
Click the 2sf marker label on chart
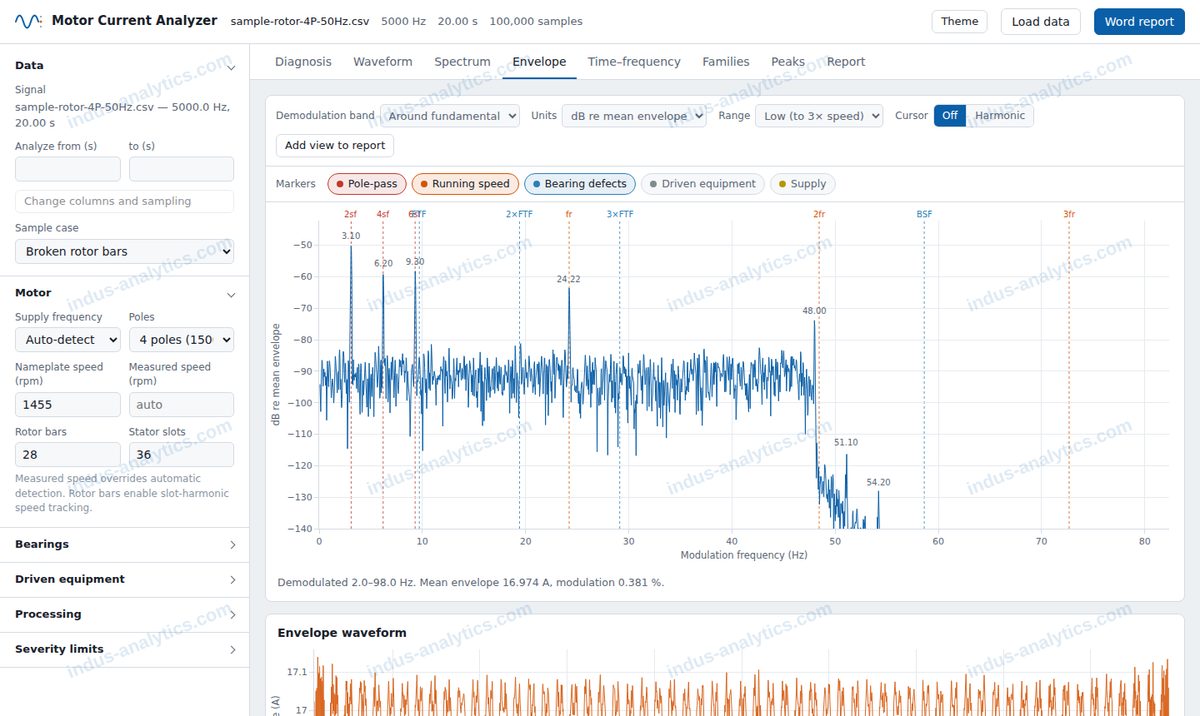(350, 214)
